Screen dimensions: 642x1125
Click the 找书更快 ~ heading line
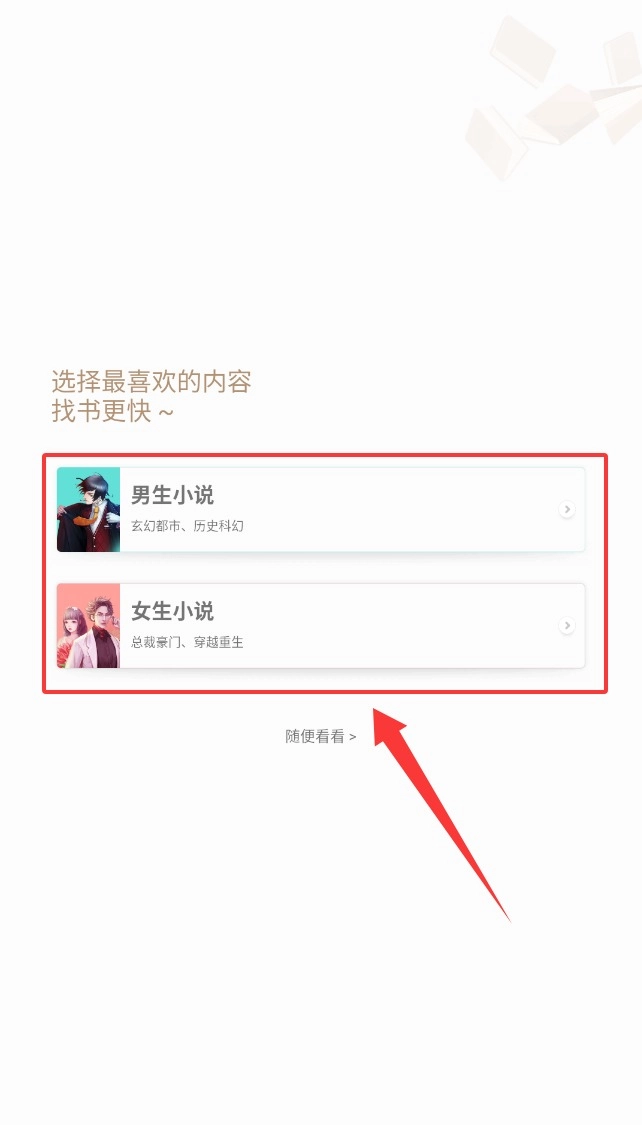point(113,412)
